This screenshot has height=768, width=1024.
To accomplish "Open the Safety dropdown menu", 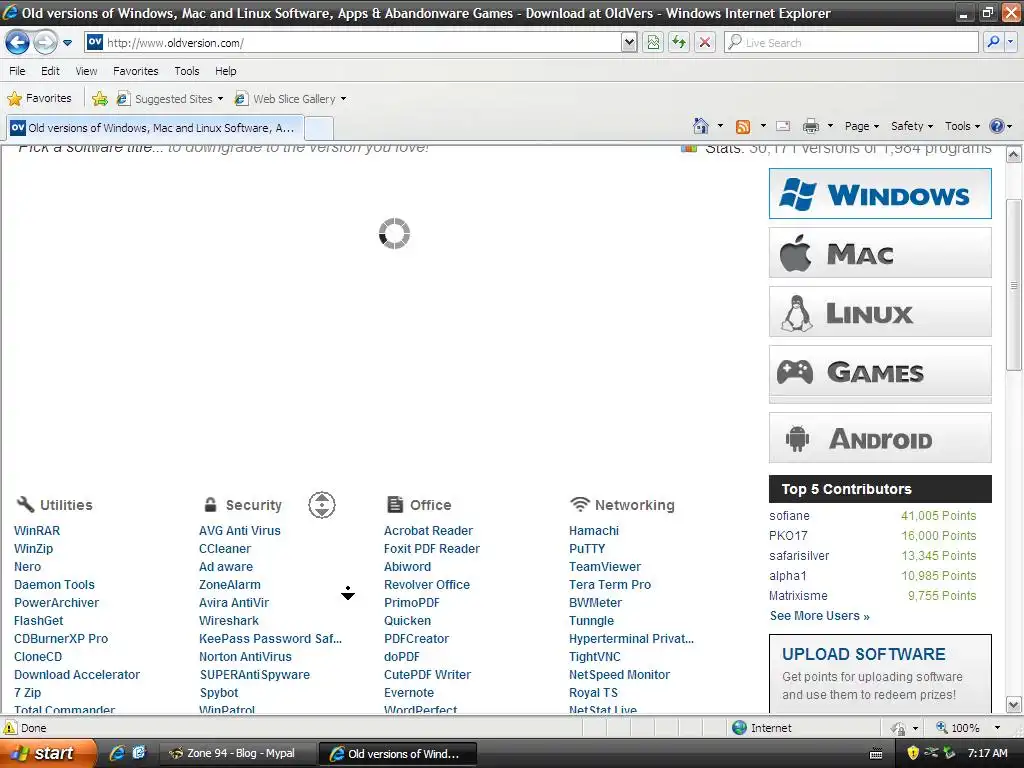I will pyautogui.click(x=912, y=126).
